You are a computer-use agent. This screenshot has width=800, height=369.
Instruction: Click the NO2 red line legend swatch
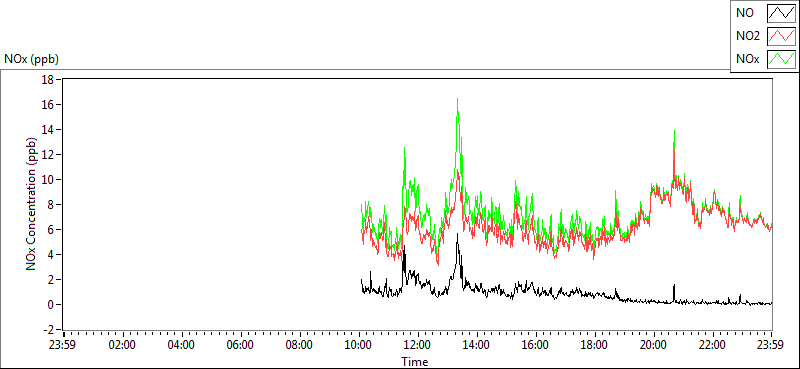tap(782, 36)
